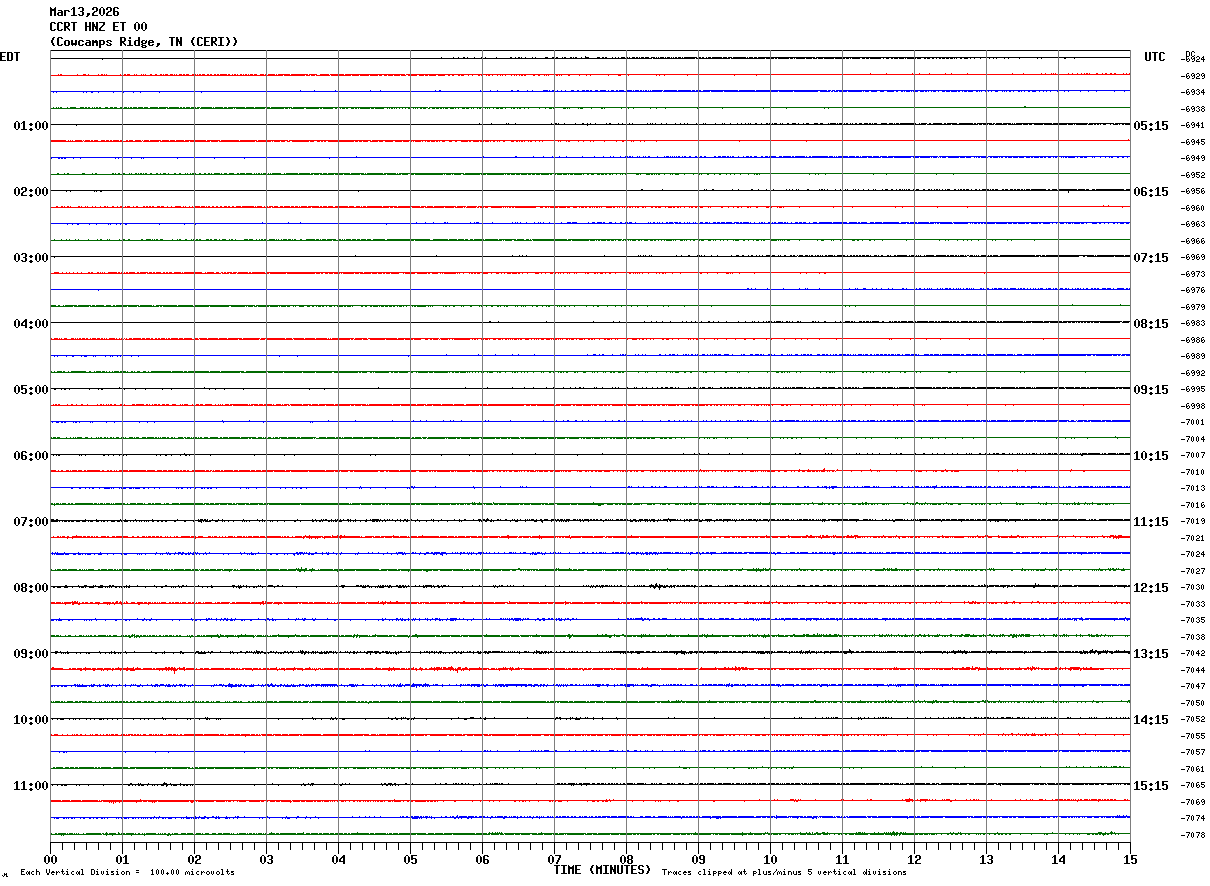Click the DC offset value -6998
Screen dimensions: 1210x886
tap(1193, 406)
